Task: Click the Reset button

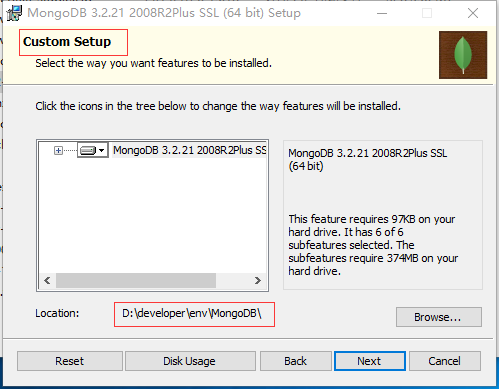Action: coord(70,361)
